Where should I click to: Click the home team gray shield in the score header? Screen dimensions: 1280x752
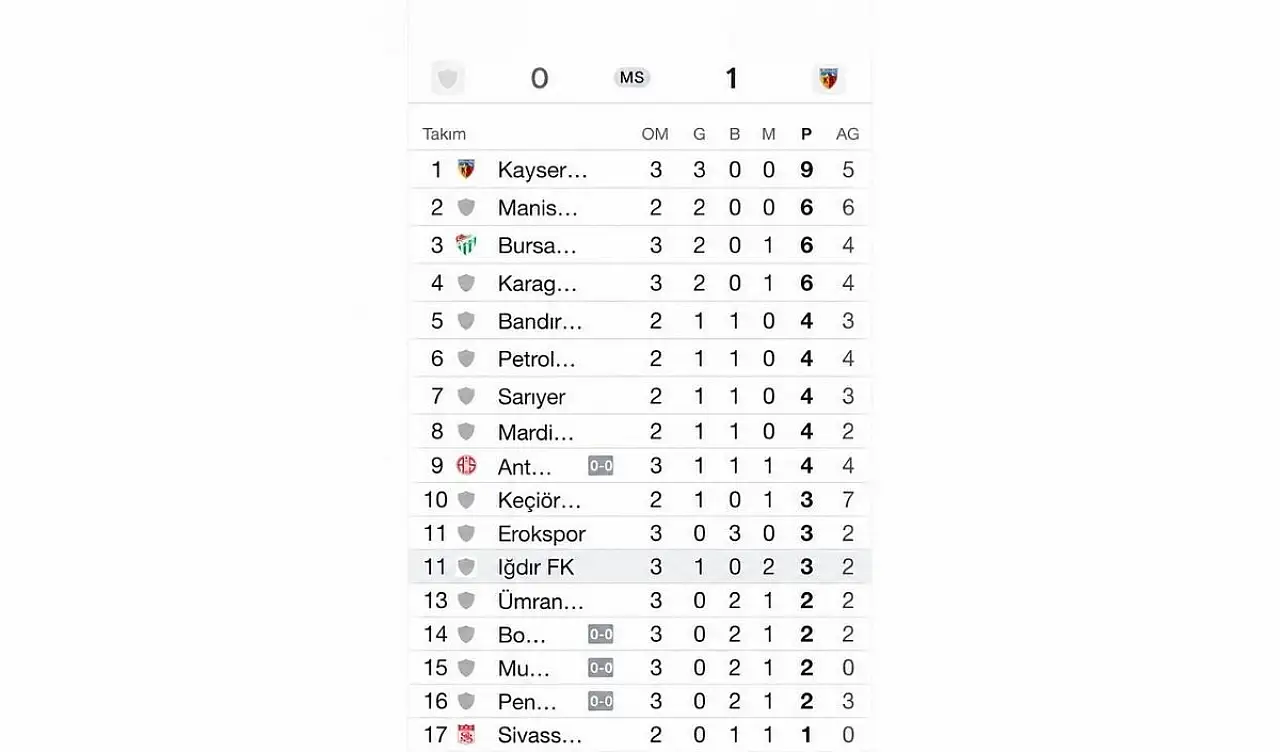448,78
